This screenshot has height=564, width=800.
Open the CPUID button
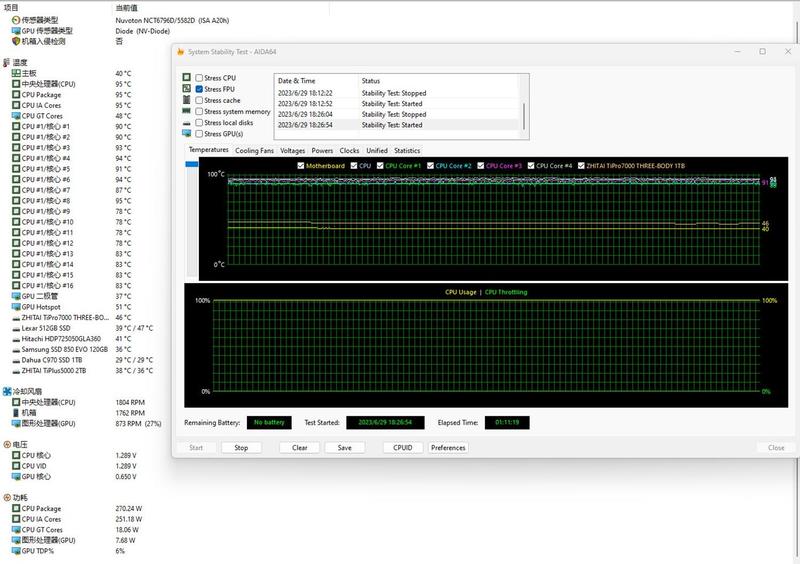403,448
